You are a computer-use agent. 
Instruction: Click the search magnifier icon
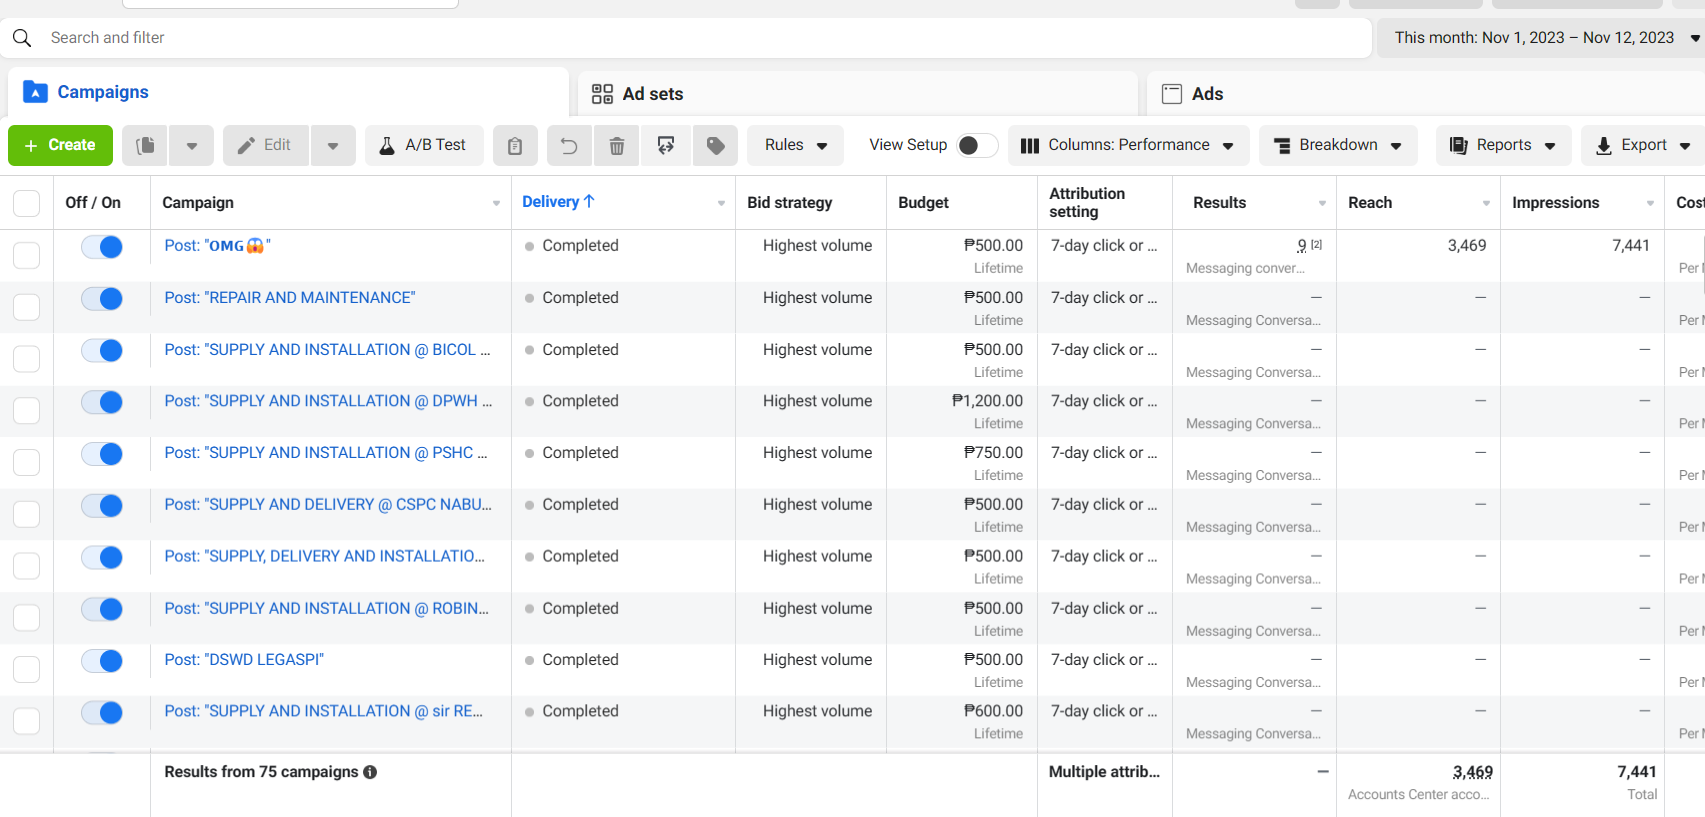point(22,38)
